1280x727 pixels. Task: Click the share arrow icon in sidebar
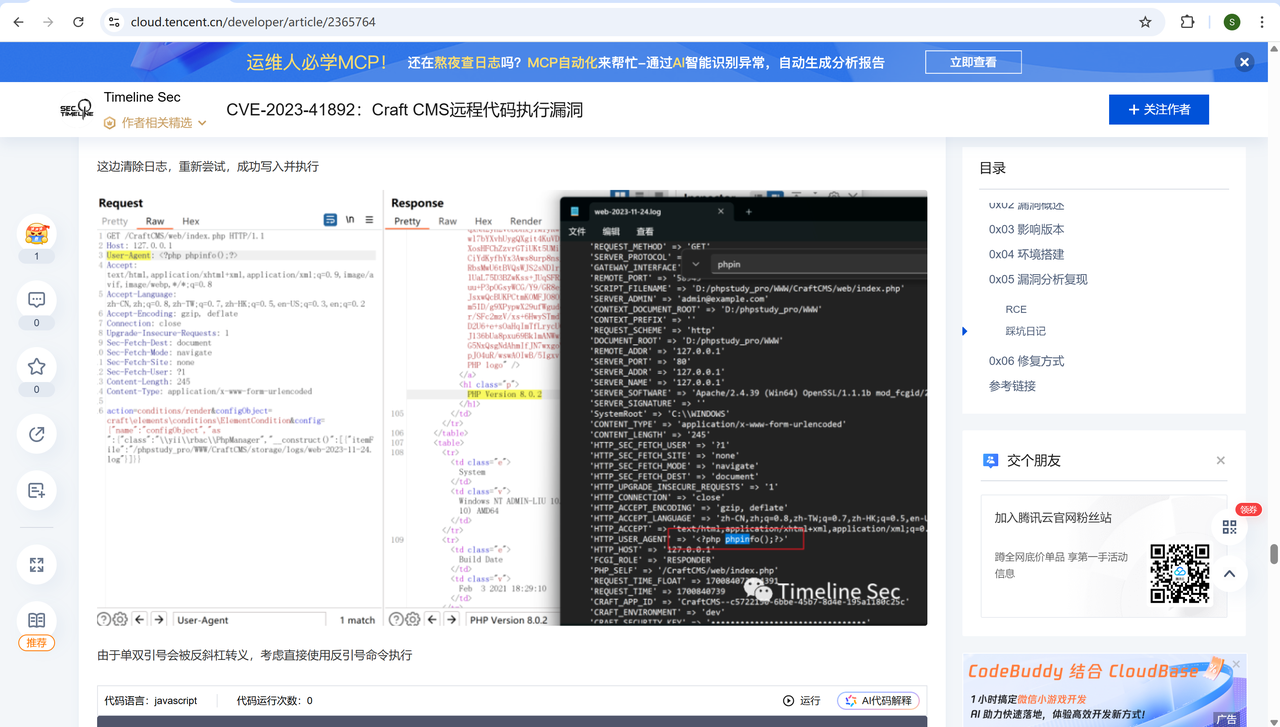(x=37, y=434)
